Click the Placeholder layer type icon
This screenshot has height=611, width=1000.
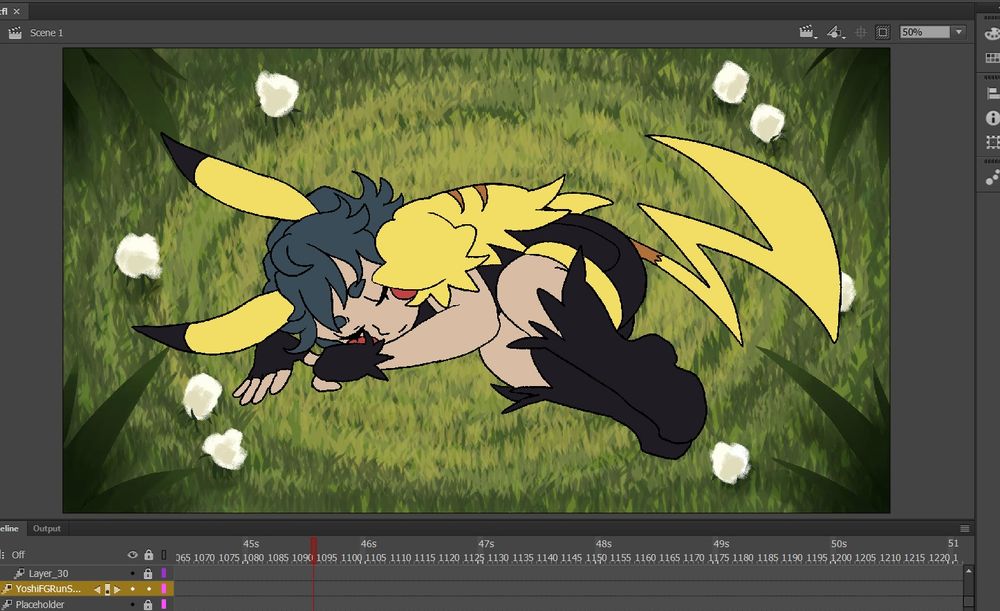[x=7, y=604]
